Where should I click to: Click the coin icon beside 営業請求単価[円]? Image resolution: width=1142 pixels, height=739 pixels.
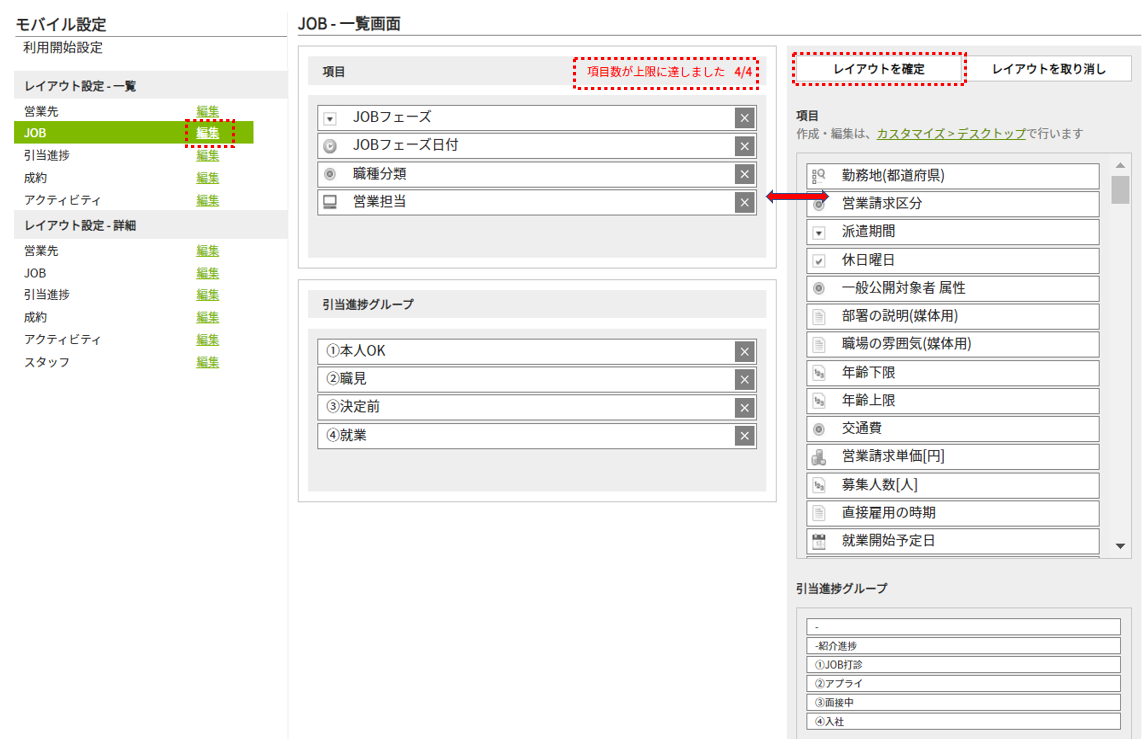tap(819, 457)
